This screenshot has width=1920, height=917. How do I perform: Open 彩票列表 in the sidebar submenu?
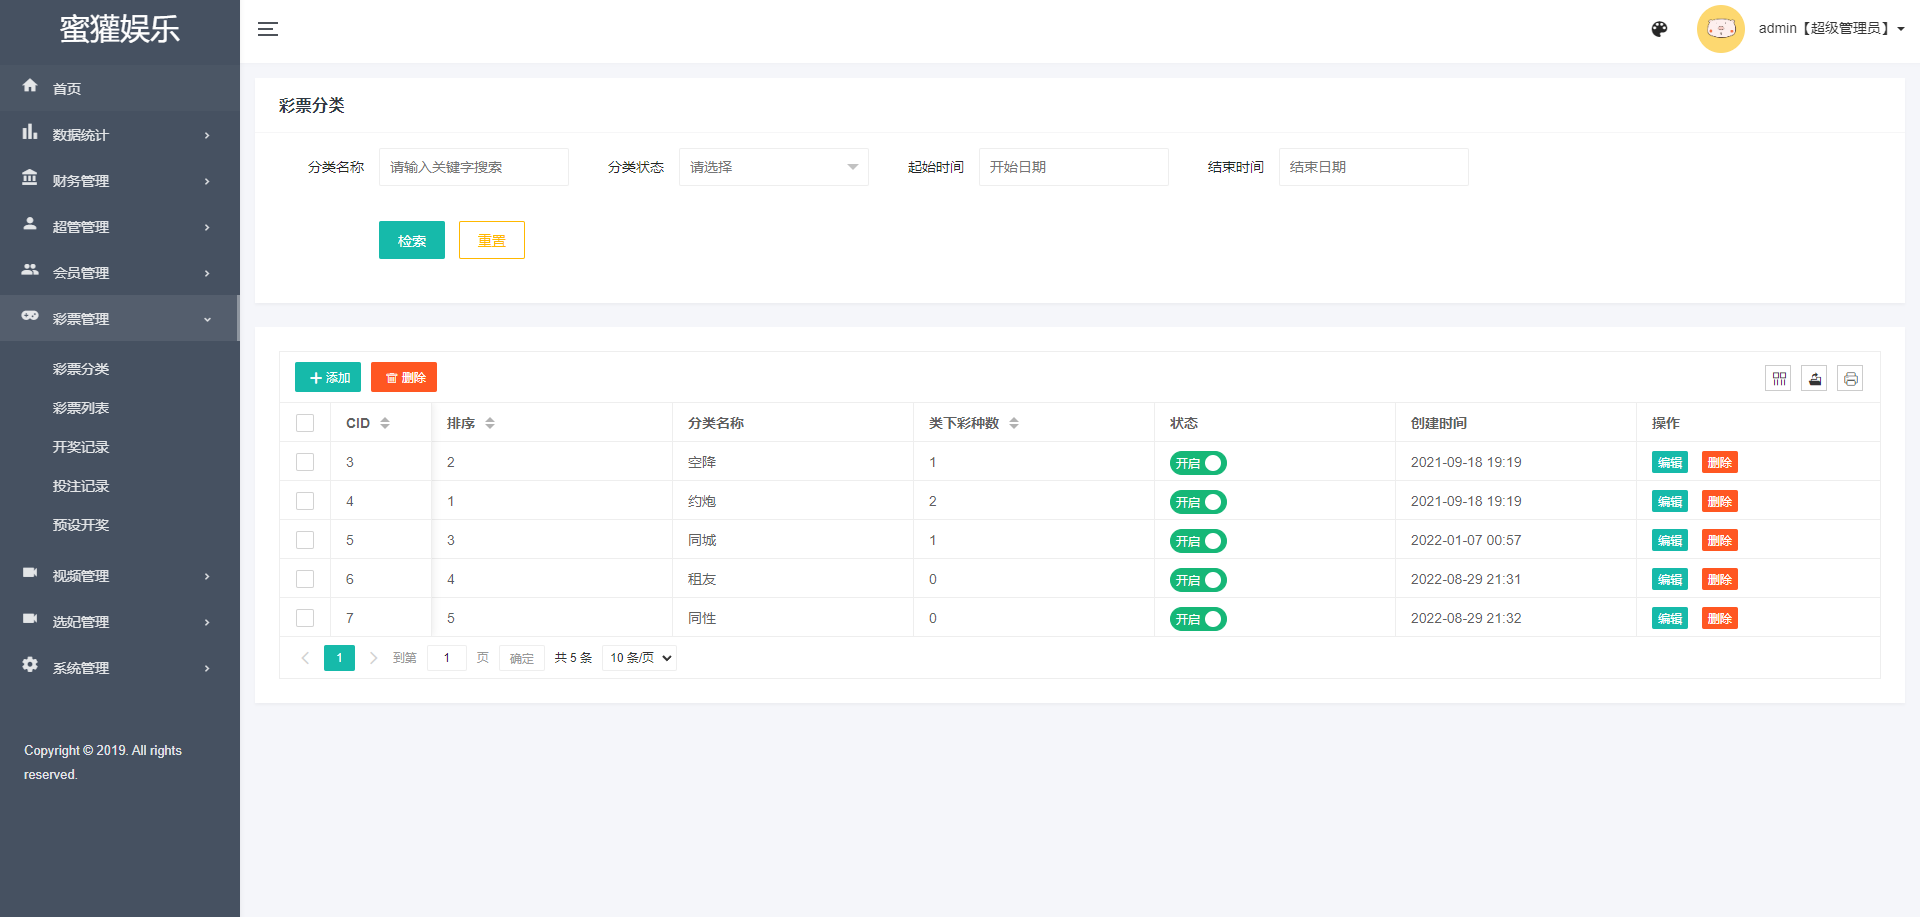pos(81,408)
